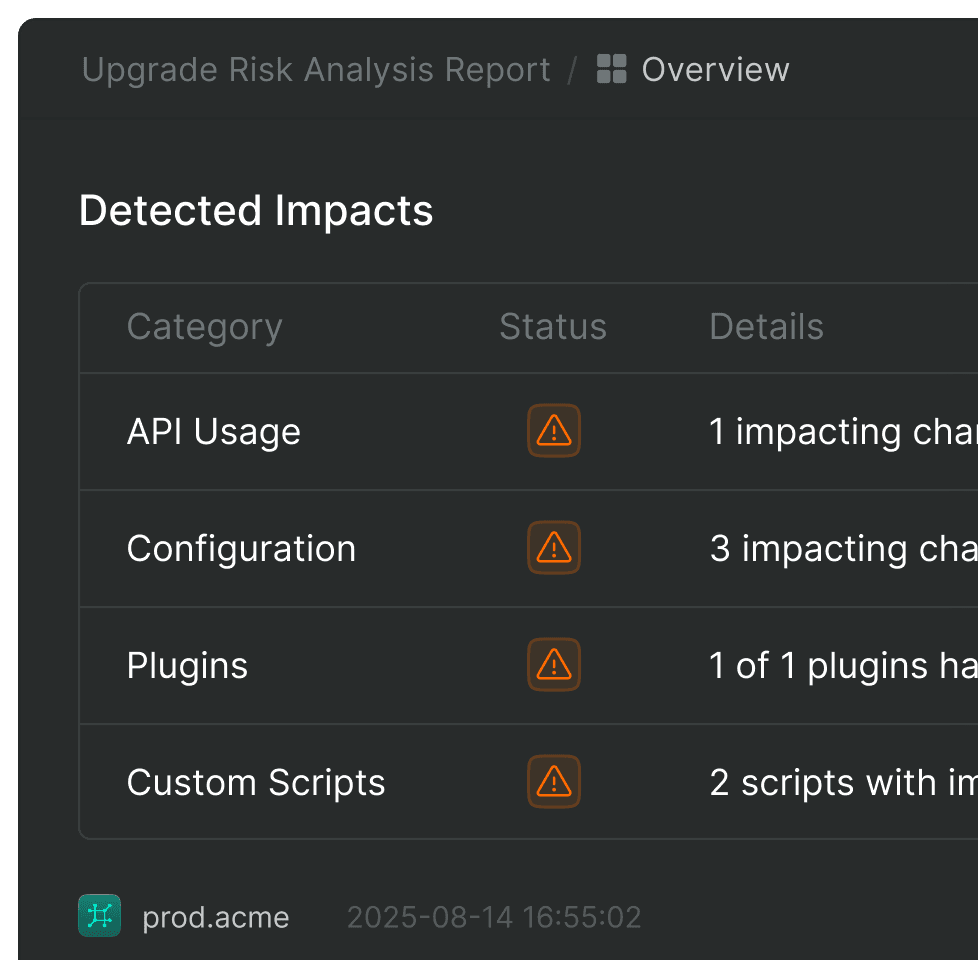Open the '1 of 1 plugins' details text
This screenshot has width=978, height=960.
(842, 666)
